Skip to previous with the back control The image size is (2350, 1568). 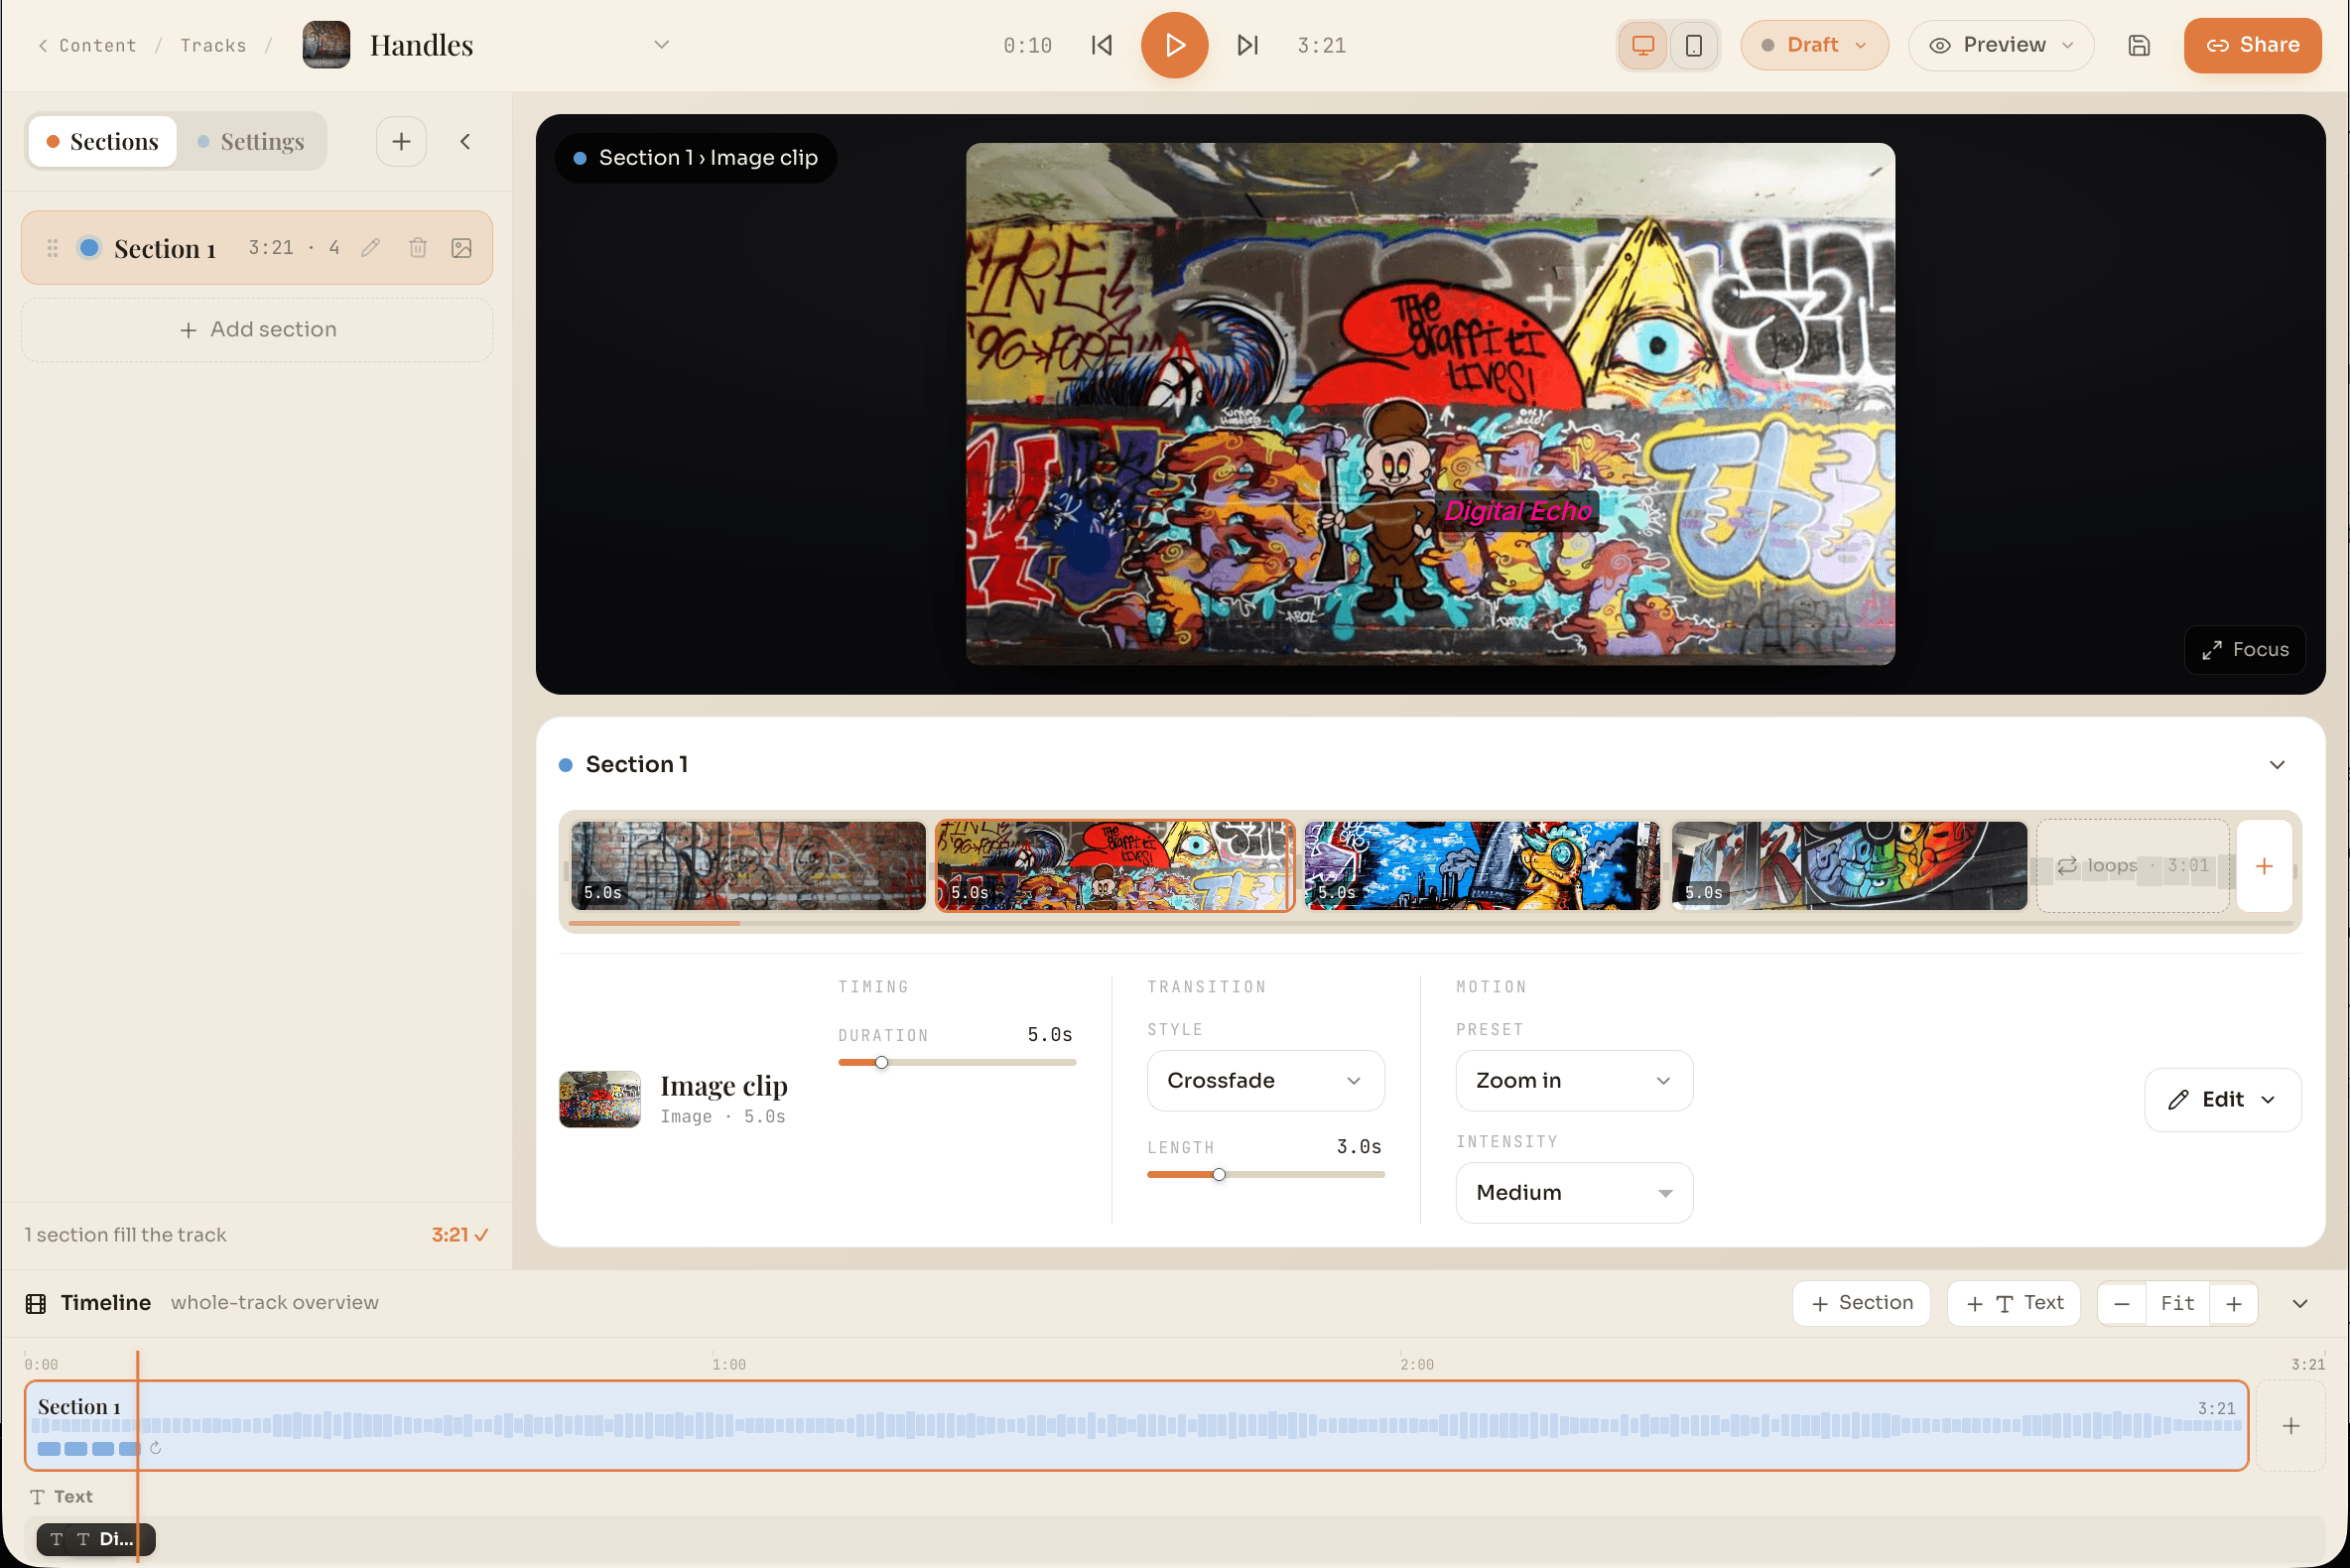(x=1101, y=45)
